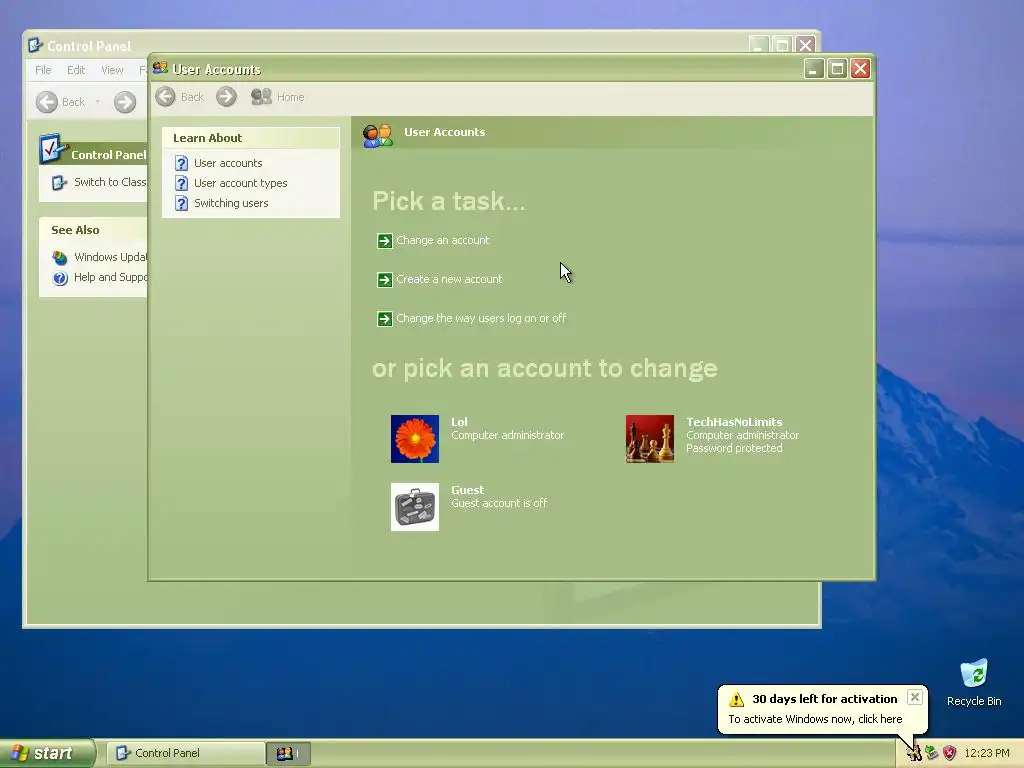
Task: Open help topic icon for User accounts
Action: tap(182, 163)
